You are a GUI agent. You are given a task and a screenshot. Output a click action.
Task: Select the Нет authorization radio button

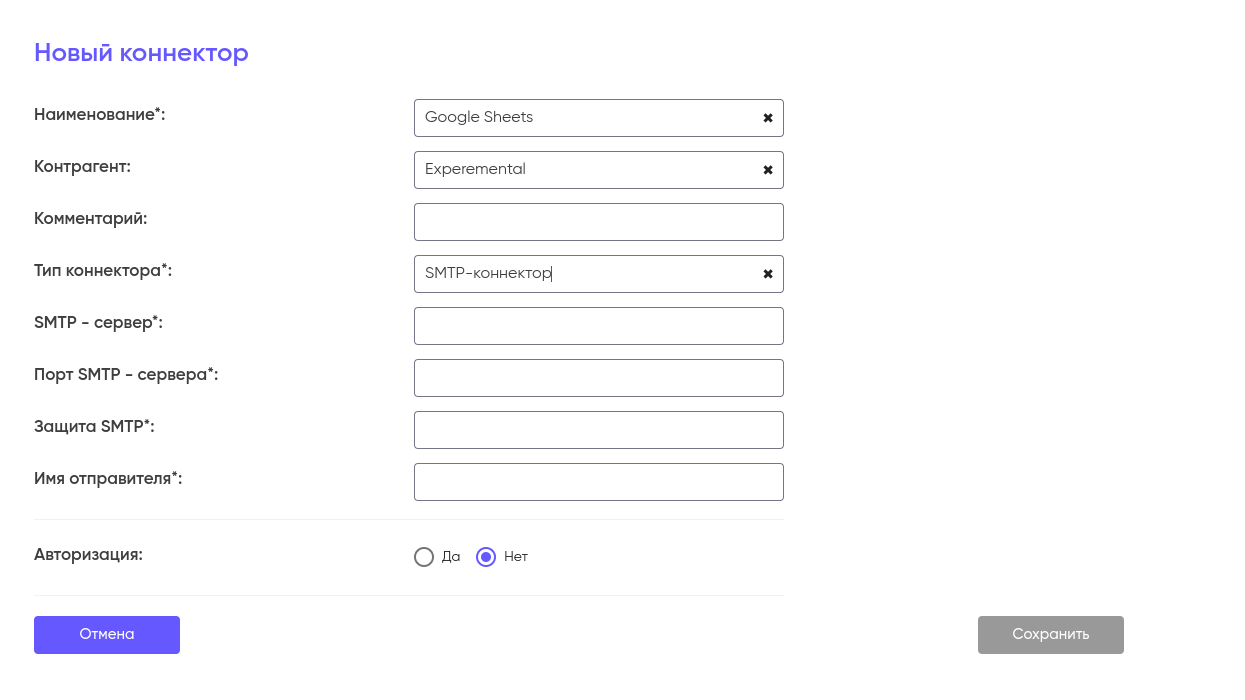(486, 557)
